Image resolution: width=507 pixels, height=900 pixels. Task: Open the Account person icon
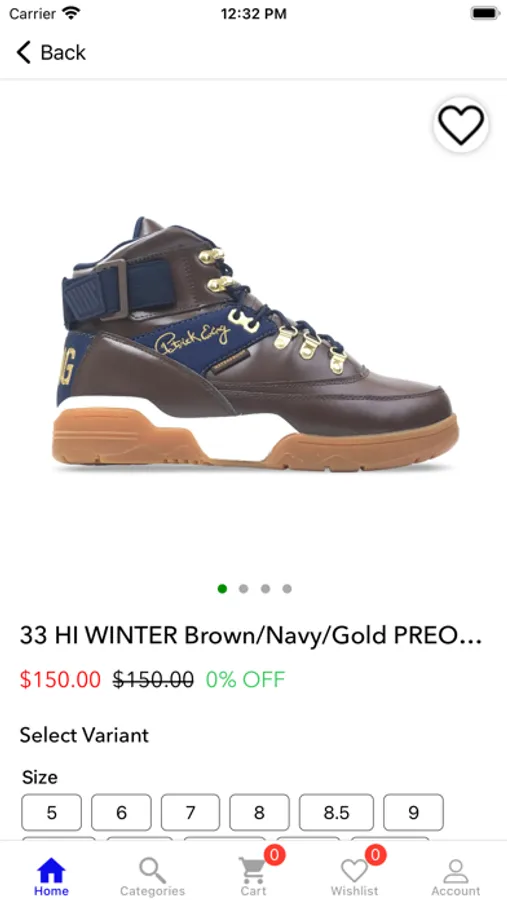coord(456,871)
